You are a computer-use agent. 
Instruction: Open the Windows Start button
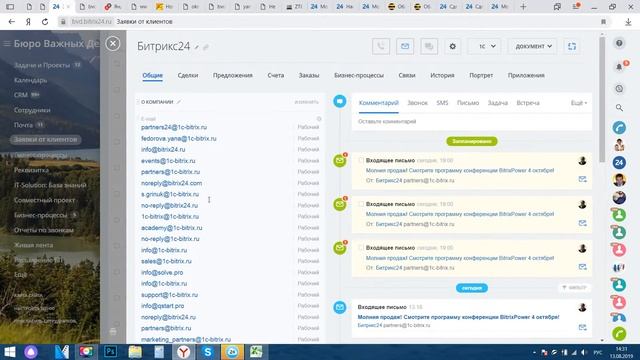click(x=9, y=352)
